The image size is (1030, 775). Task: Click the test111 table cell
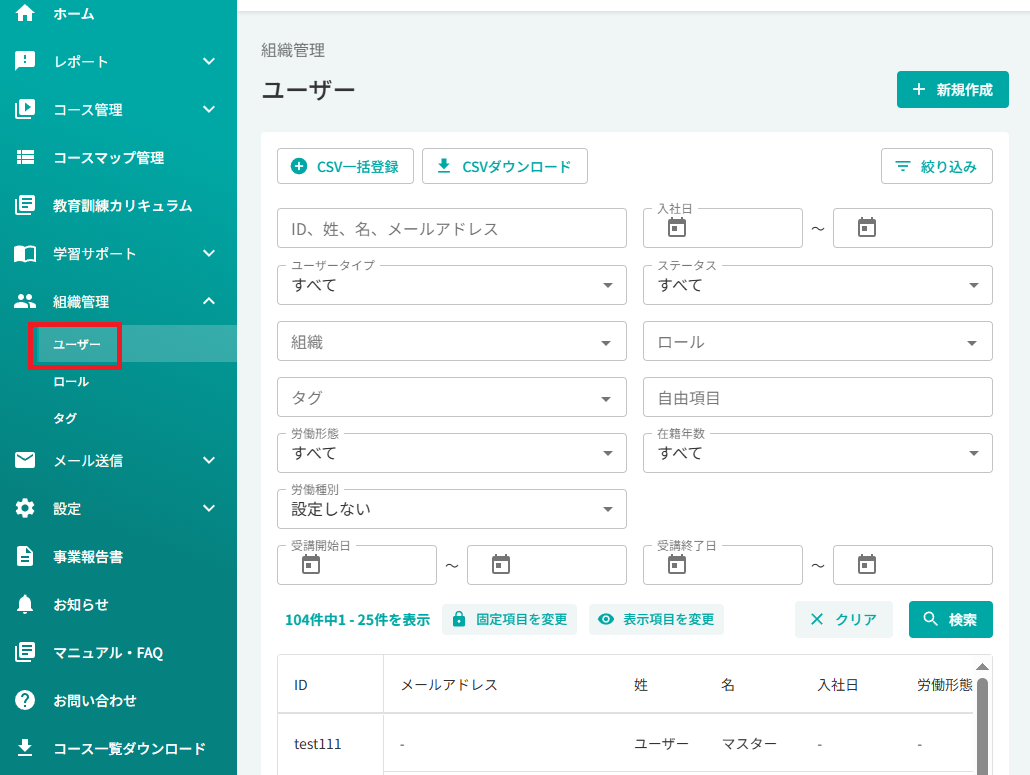coord(317,744)
